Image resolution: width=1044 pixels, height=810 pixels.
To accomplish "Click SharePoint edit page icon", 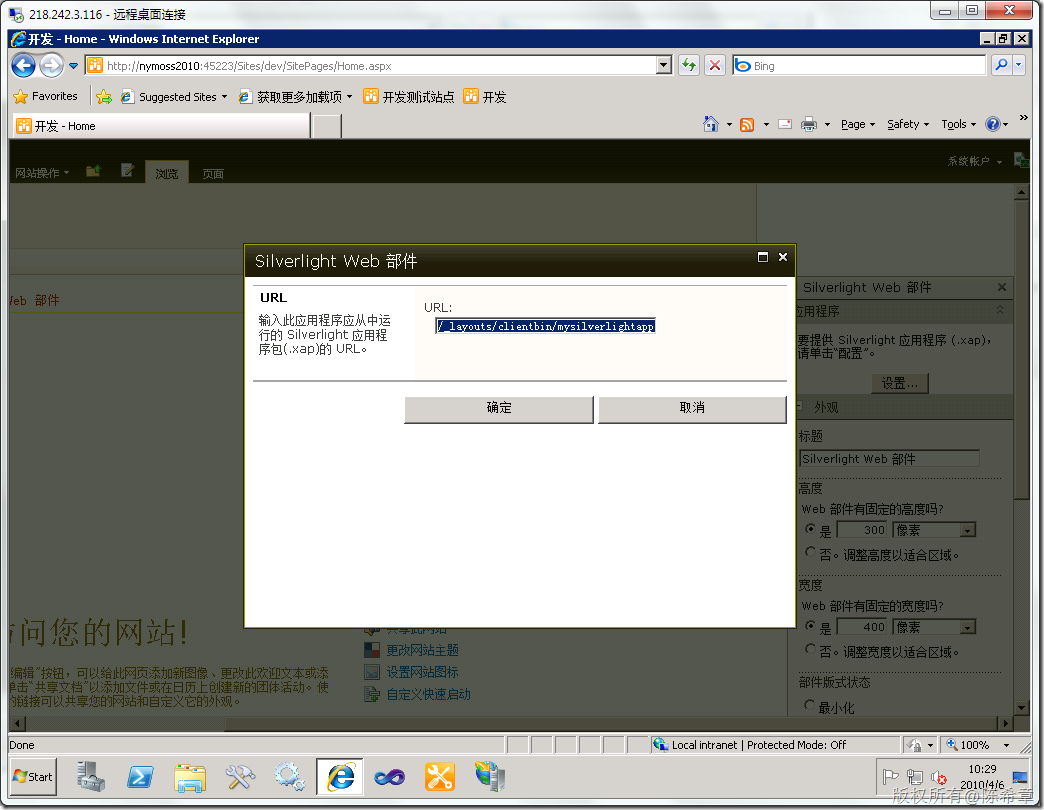I will [127, 171].
